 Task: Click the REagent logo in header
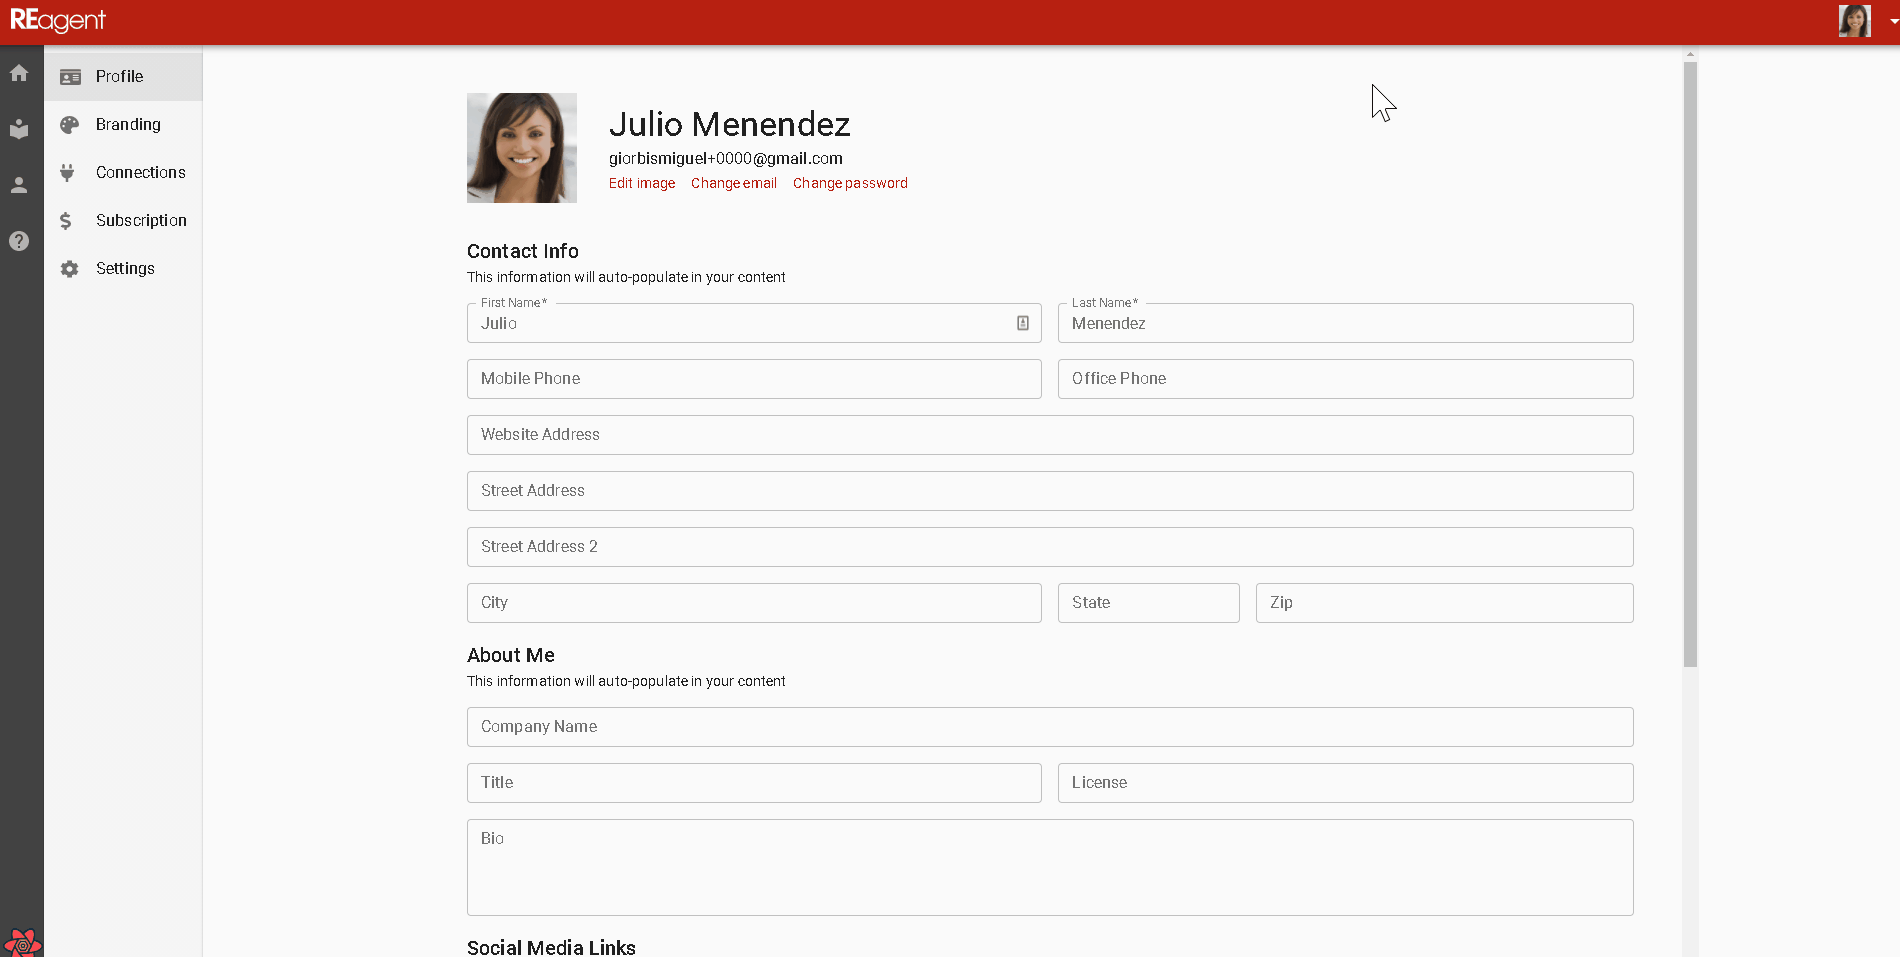58,21
